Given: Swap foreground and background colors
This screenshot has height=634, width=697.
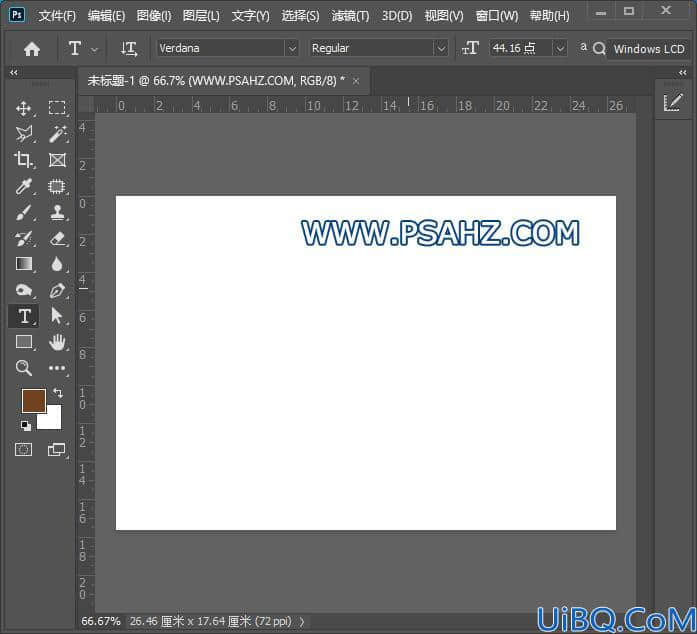Looking at the screenshot, I should click(x=58, y=393).
